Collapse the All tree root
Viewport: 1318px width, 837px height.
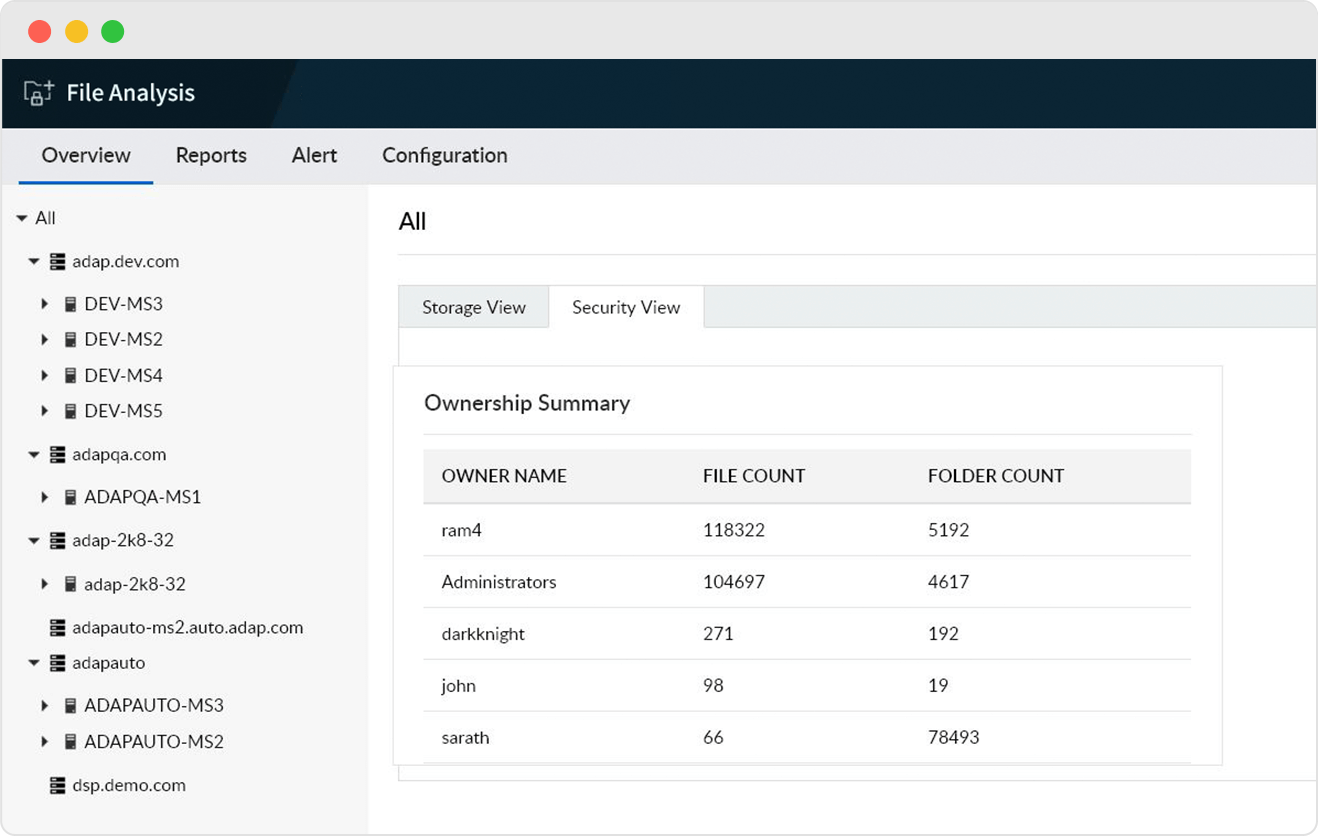tap(22, 218)
